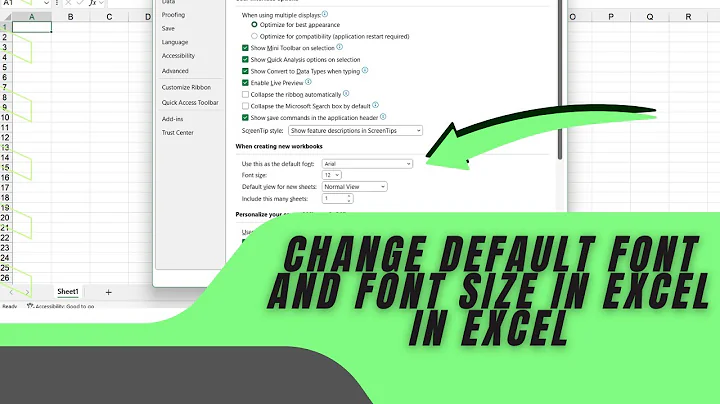Open Customize Ribbon category

186,87
